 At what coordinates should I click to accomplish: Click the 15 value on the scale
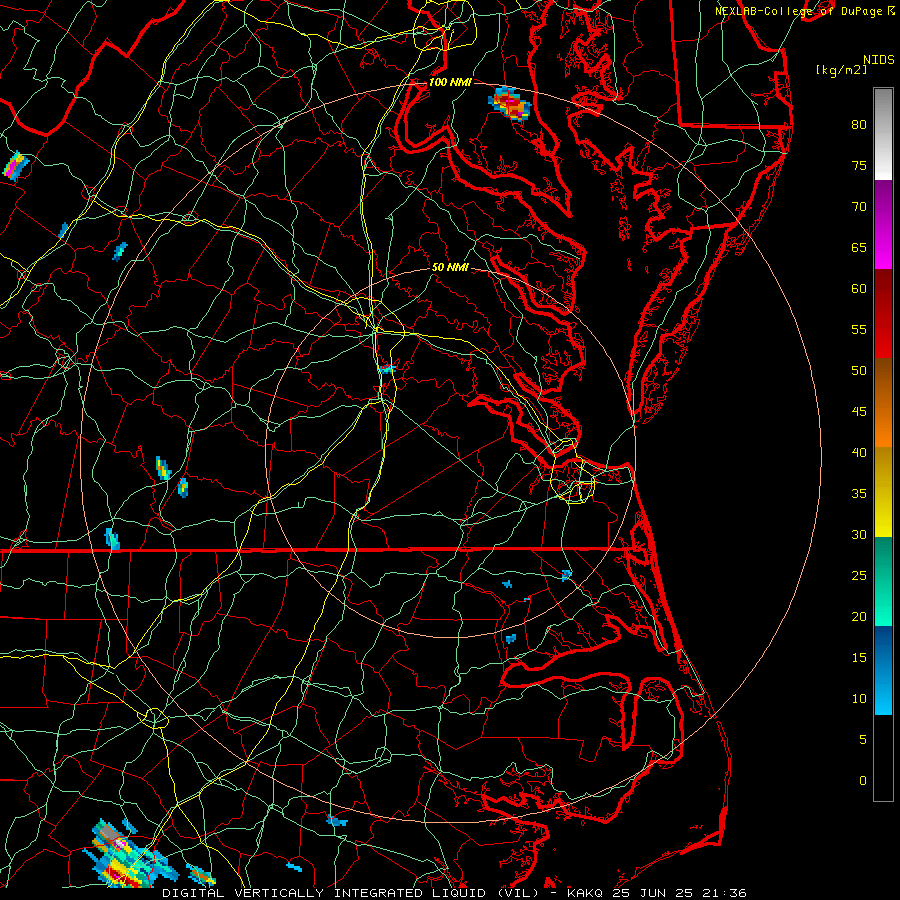point(859,657)
